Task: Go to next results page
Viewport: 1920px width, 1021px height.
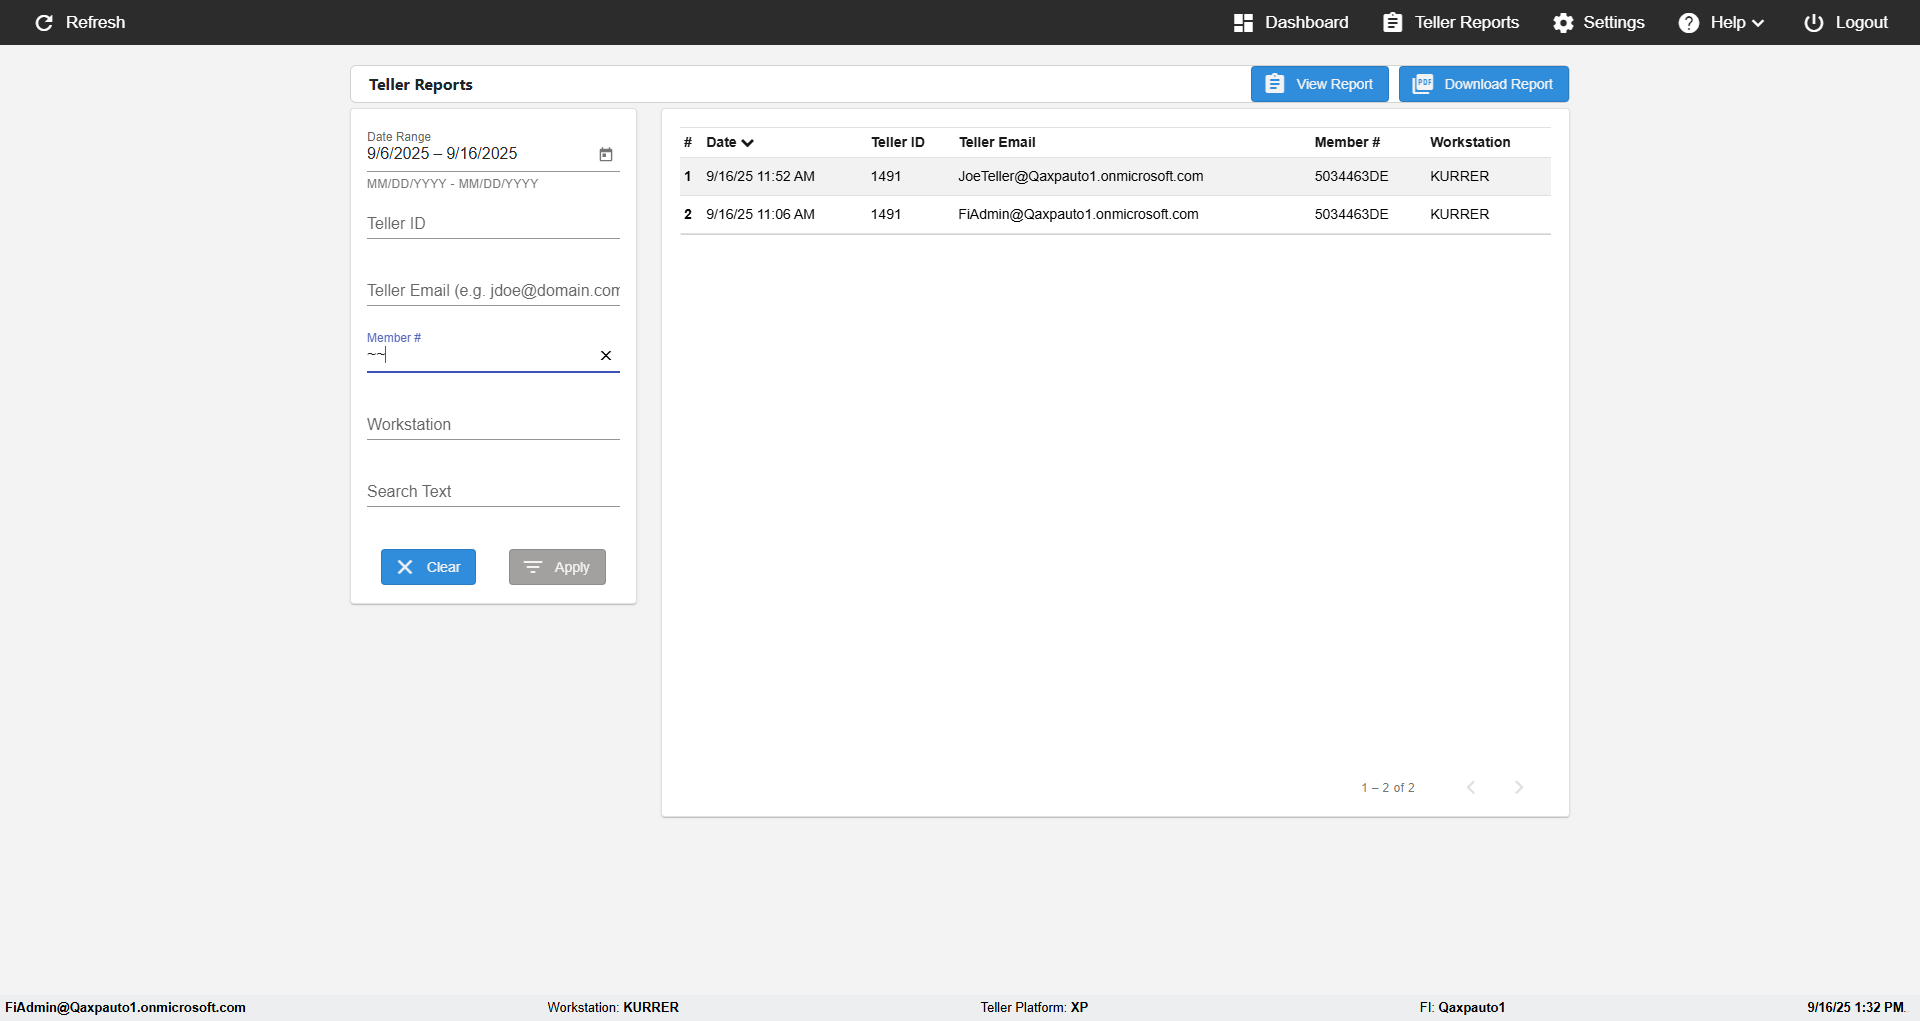Action: (1518, 787)
